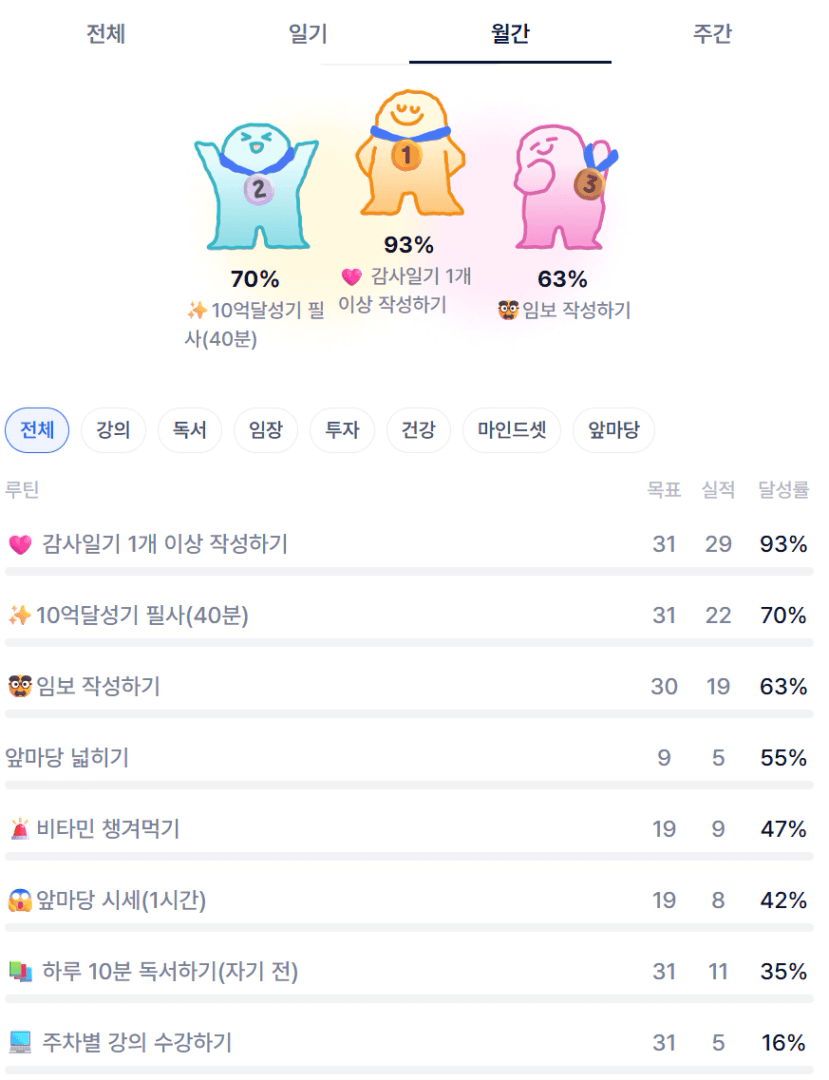
Task: Switch to the 일기 tab
Action: click(308, 34)
